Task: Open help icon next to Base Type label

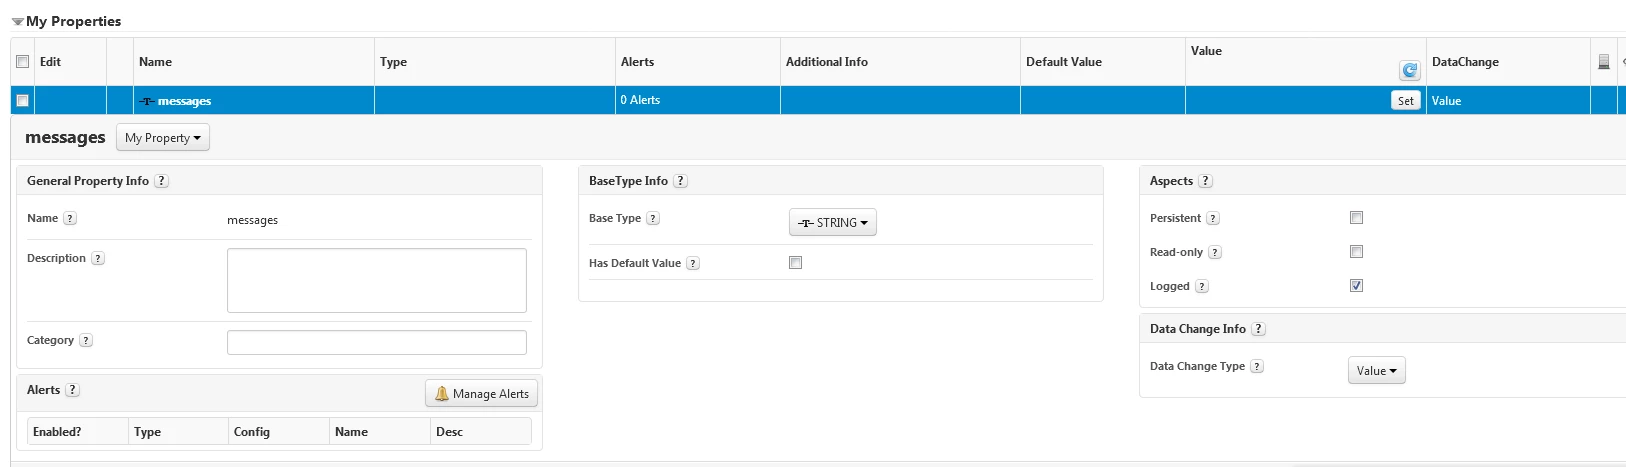Action: [x=653, y=218]
